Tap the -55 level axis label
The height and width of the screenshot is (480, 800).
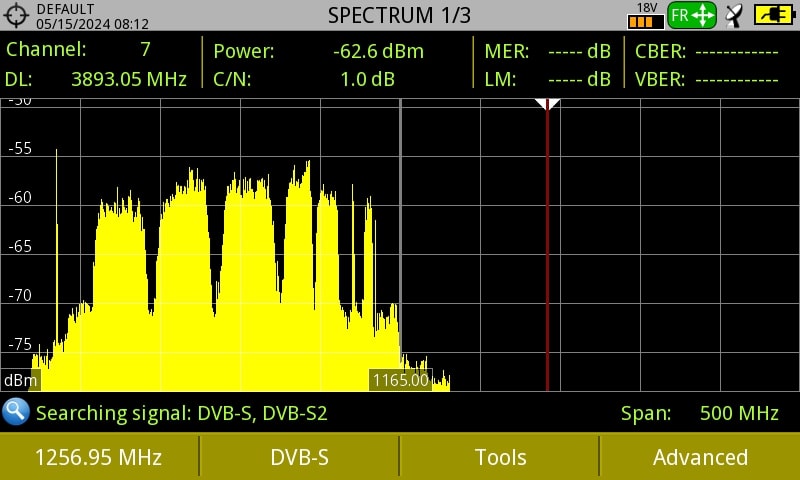coord(20,148)
